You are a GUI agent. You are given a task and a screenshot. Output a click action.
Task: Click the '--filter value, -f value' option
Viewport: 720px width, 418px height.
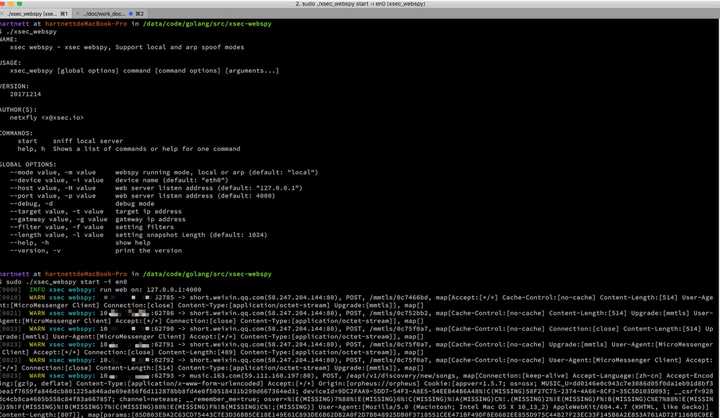56,227
